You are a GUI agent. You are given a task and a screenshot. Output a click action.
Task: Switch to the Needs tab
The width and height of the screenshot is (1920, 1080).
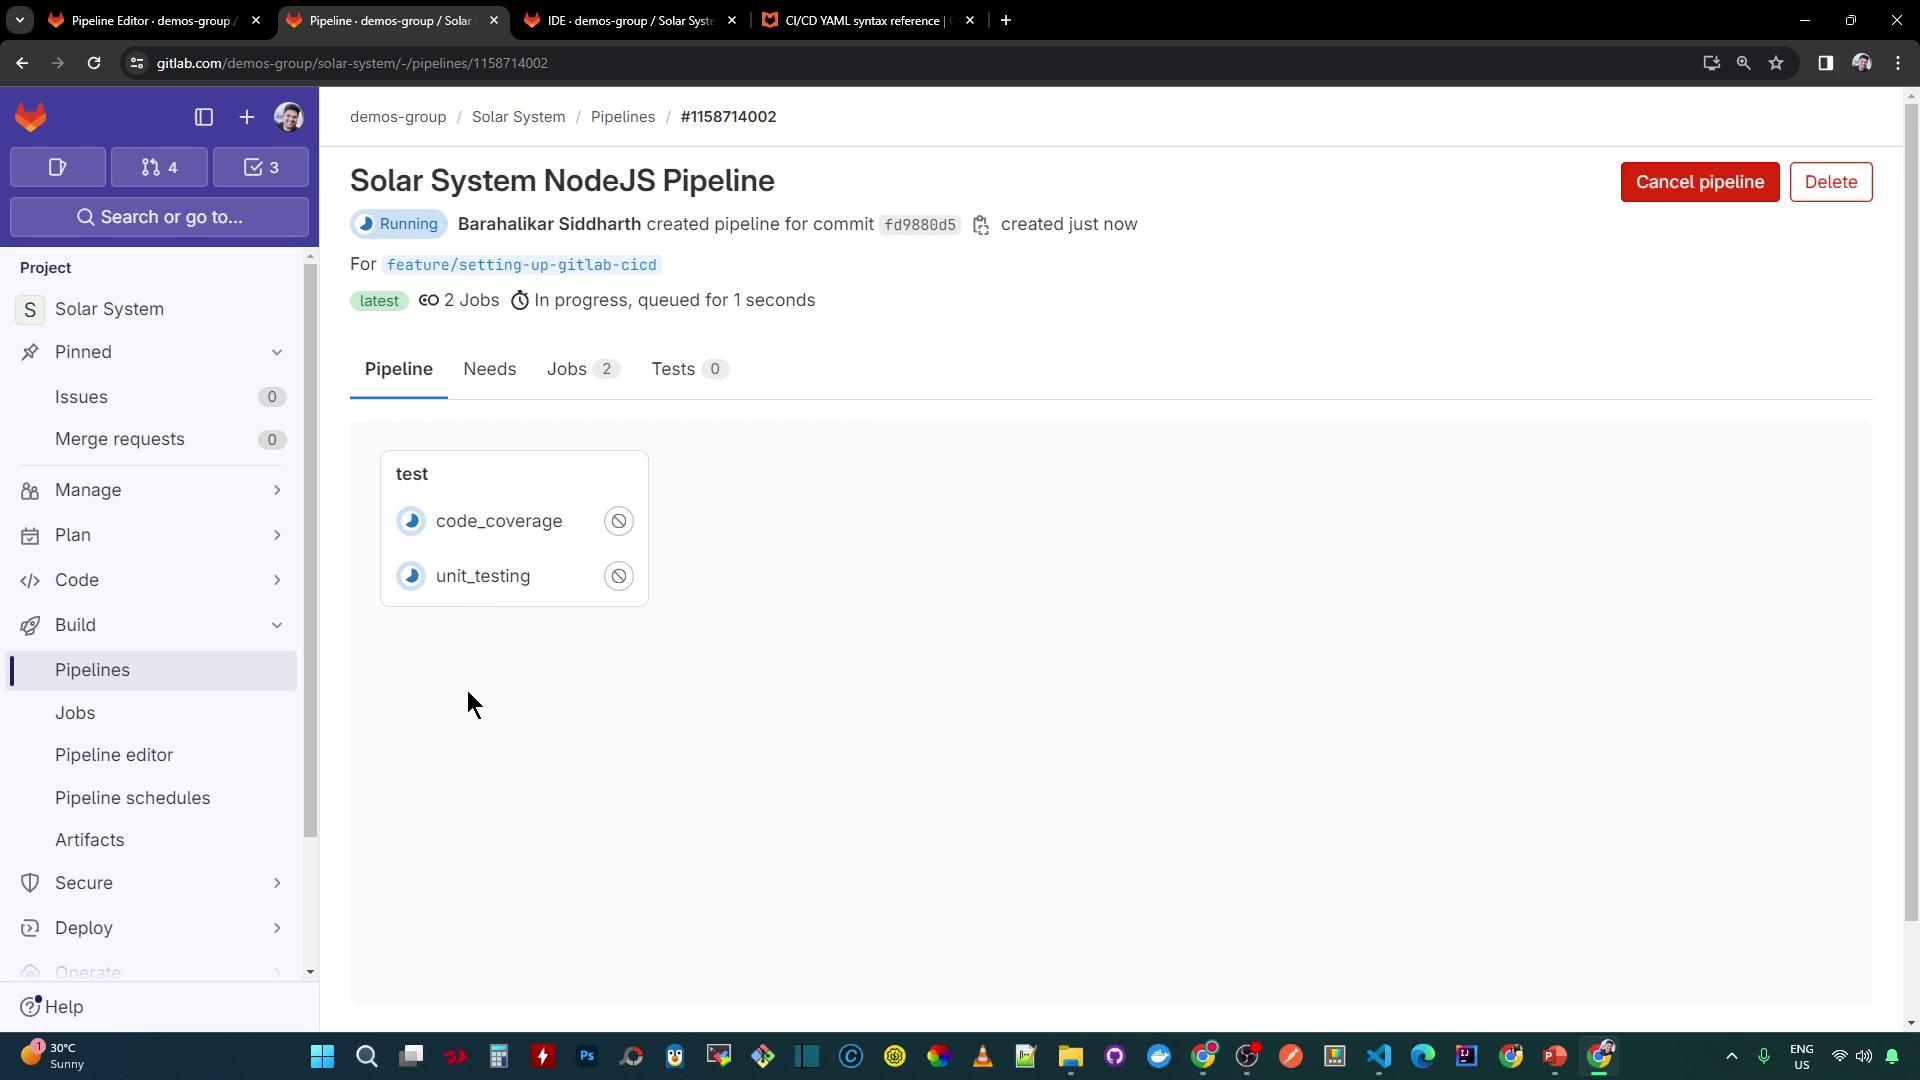click(x=489, y=369)
